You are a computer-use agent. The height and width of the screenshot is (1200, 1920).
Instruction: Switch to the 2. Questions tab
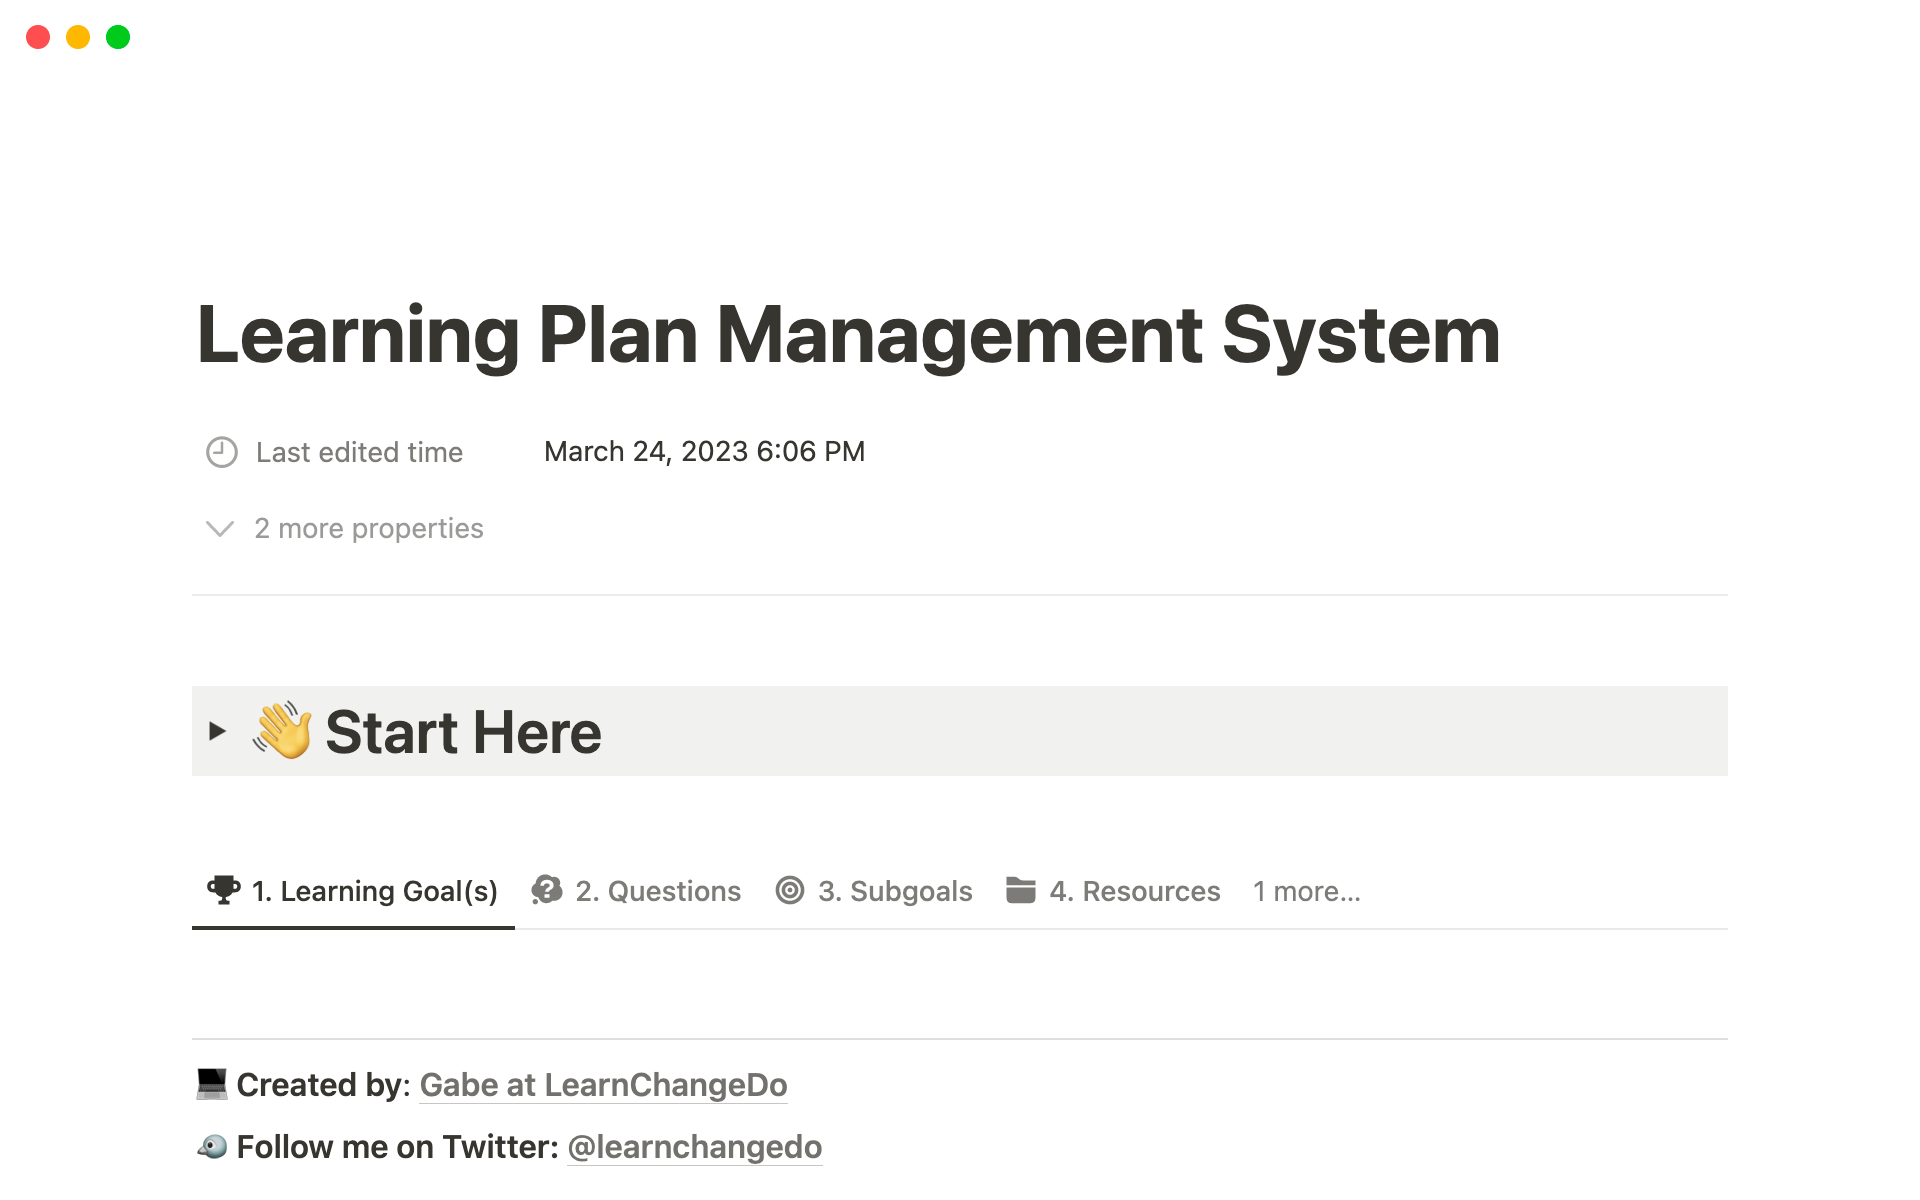coord(658,891)
